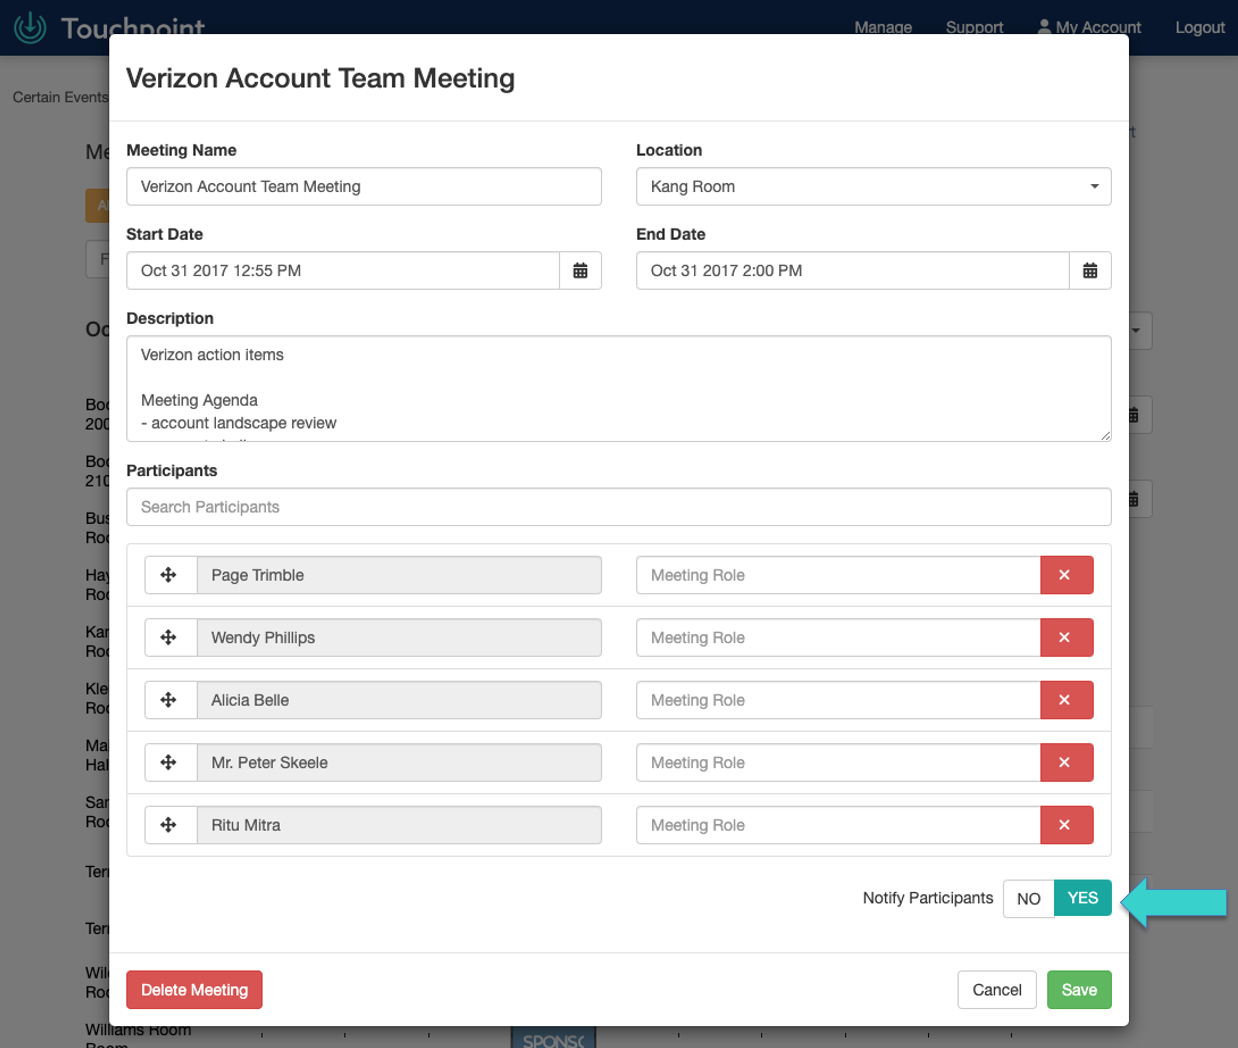1238x1048 pixels.
Task: Click the move handle for Page Trimble
Action: tap(169, 575)
